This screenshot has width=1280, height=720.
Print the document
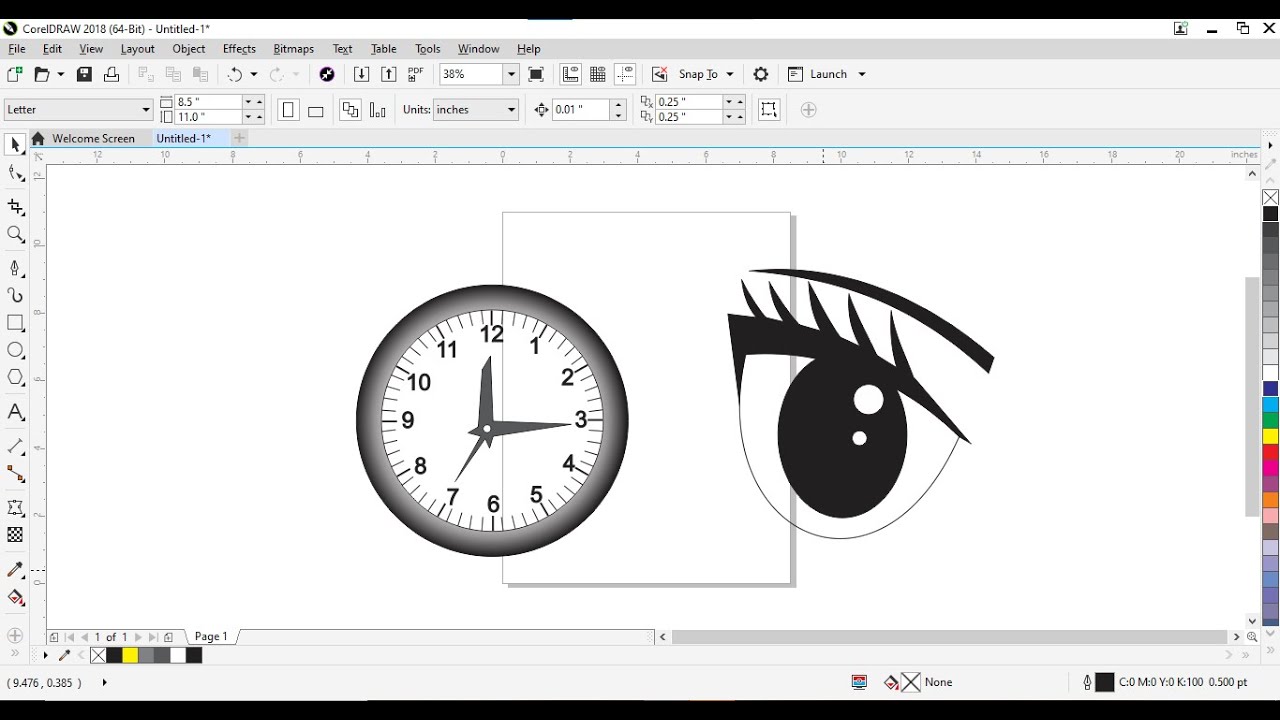pyautogui.click(x=112, y=74)
